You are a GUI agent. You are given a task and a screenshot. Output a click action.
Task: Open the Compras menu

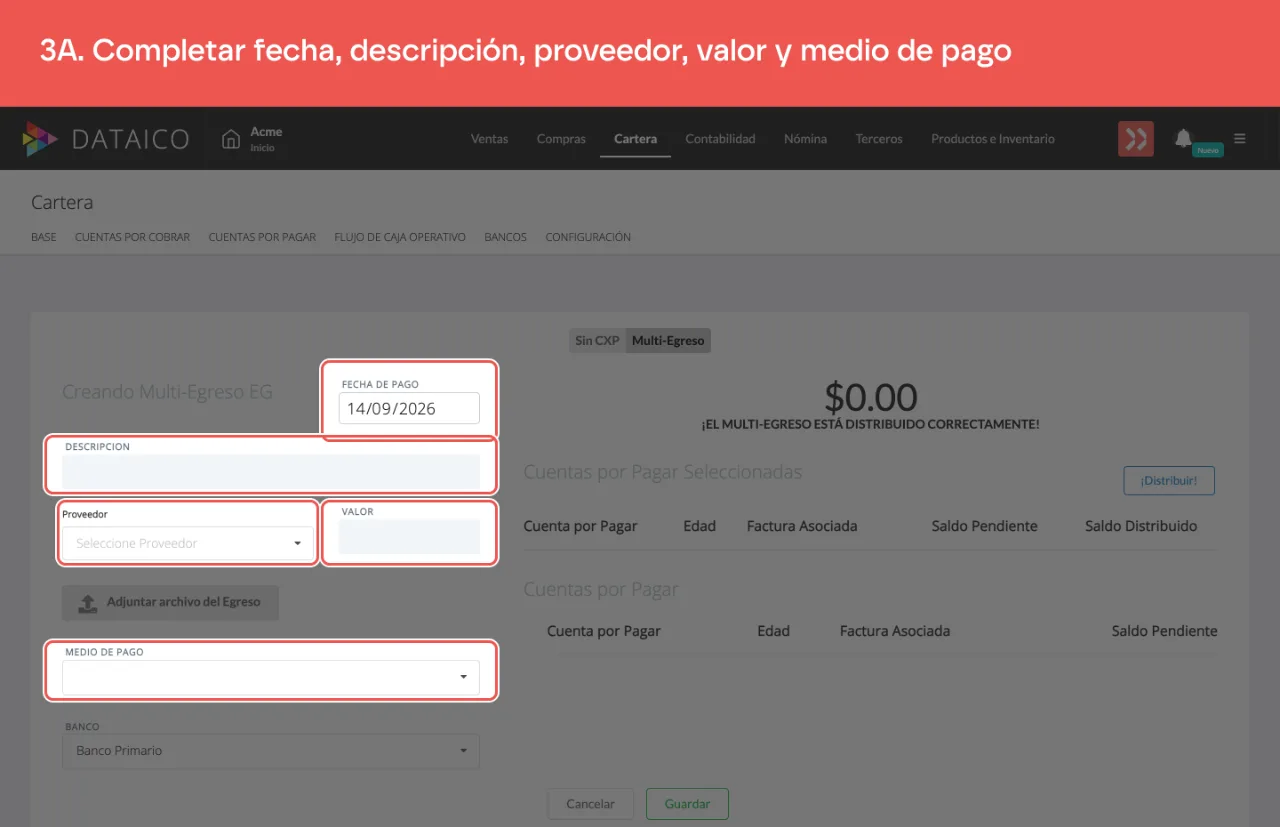click(561, 139)
